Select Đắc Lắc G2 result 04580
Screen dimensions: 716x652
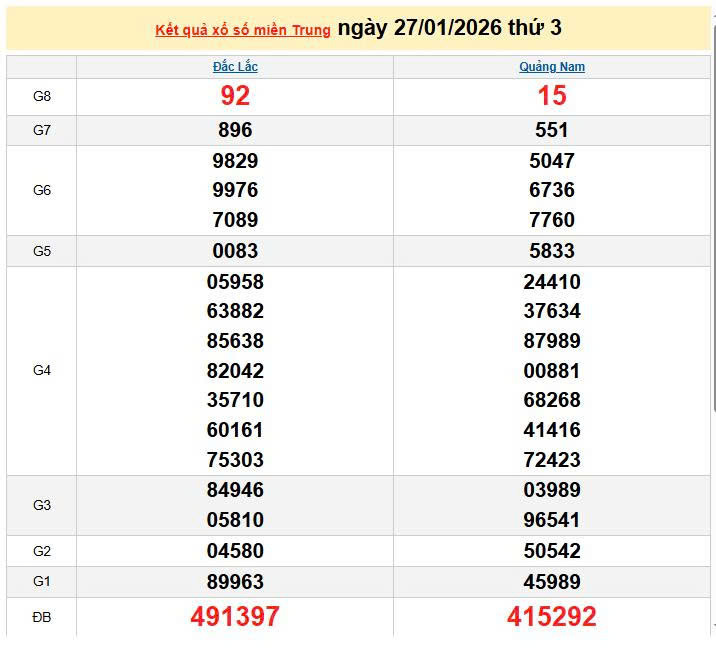[235, 551]
